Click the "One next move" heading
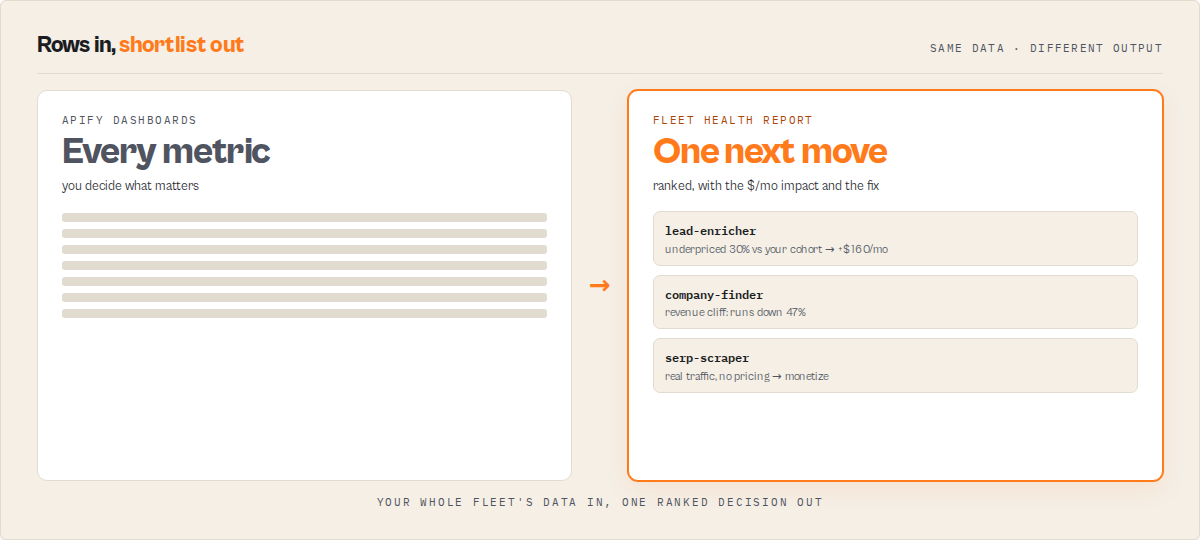The image size is (1200, 540). click(x=770, y=151)
